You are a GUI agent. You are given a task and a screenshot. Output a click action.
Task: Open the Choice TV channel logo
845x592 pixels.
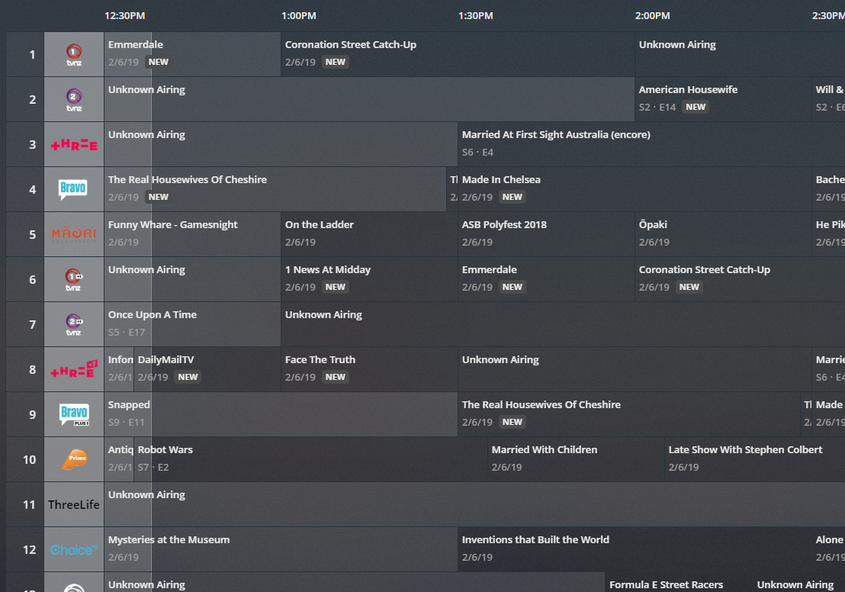74,549
